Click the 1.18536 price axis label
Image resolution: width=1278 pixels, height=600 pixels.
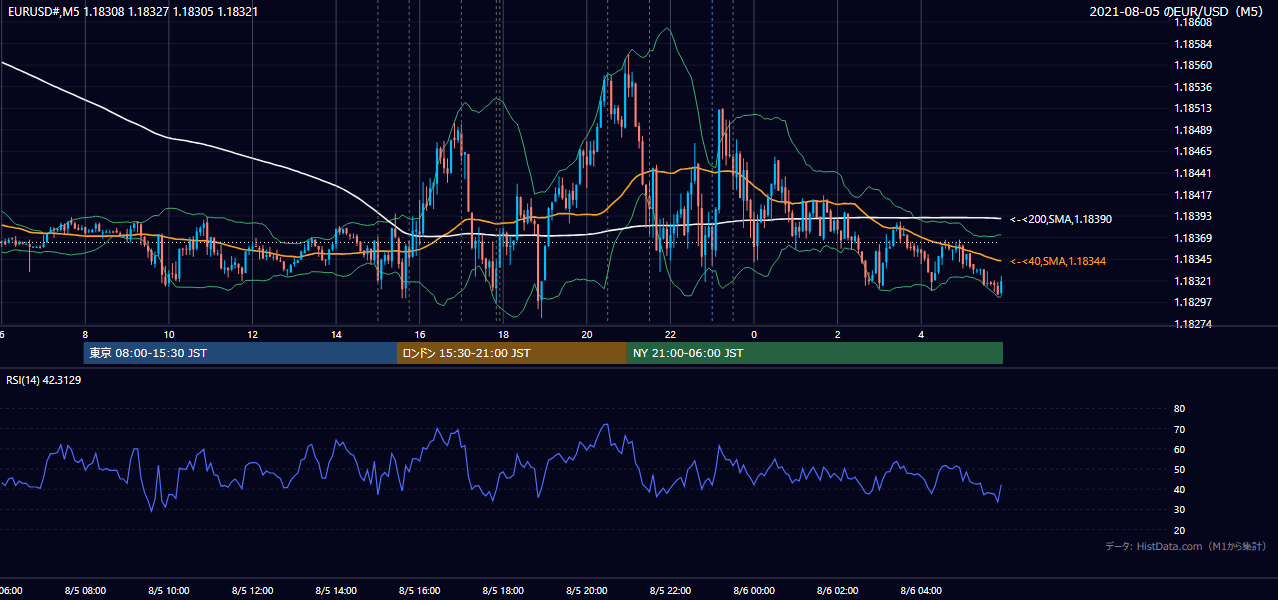[1194, 87]
